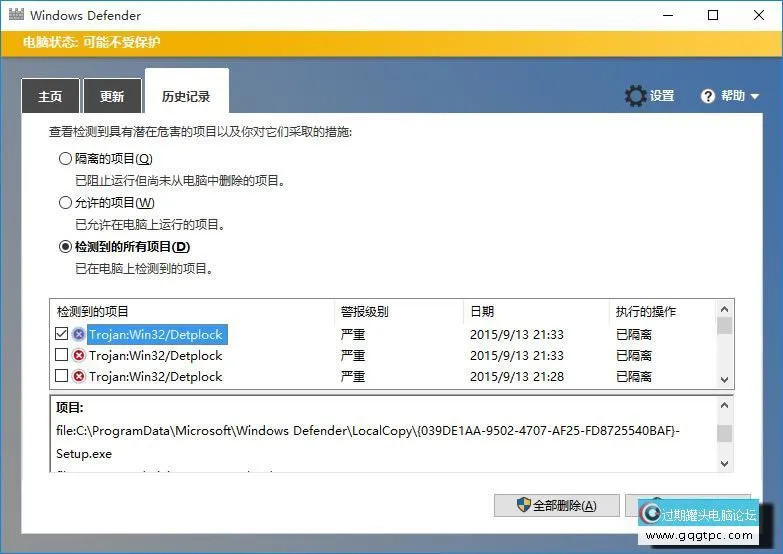Click Setup.exe text in details pane
Screen dimensions: 783x554
click(84, 454)
